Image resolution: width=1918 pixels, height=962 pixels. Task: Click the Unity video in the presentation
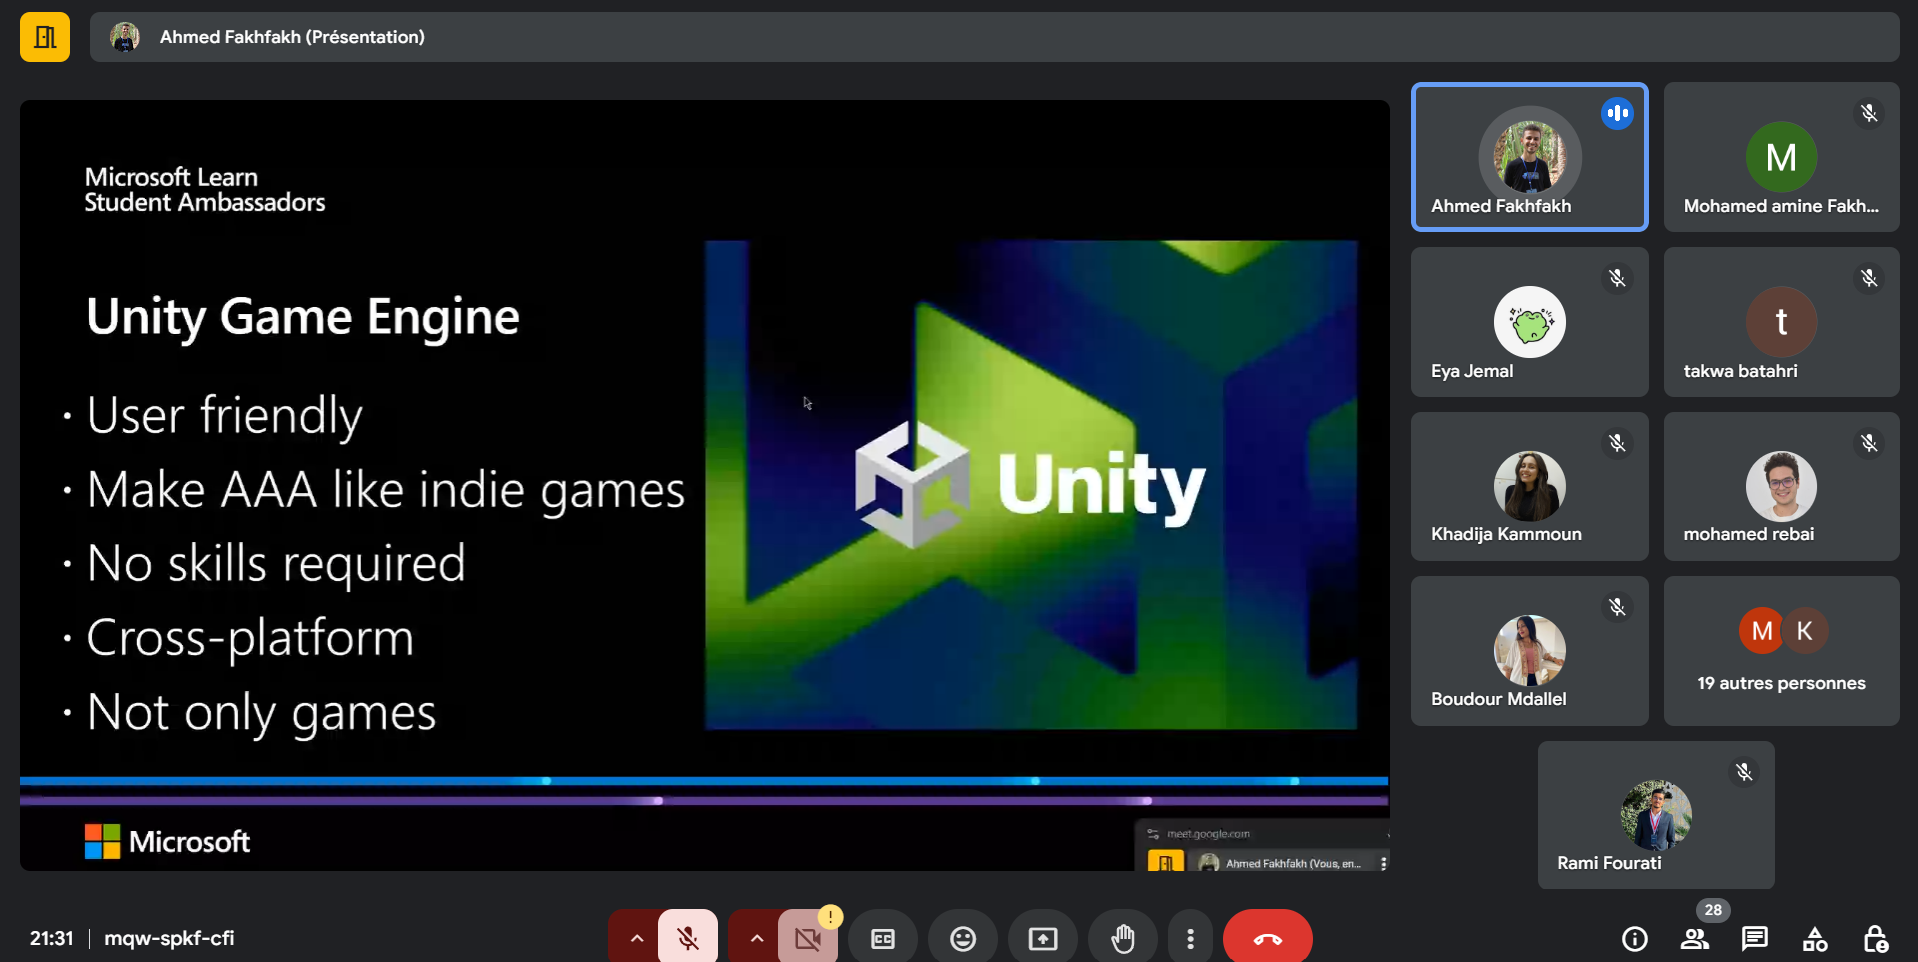click(x=1031, y=485)
